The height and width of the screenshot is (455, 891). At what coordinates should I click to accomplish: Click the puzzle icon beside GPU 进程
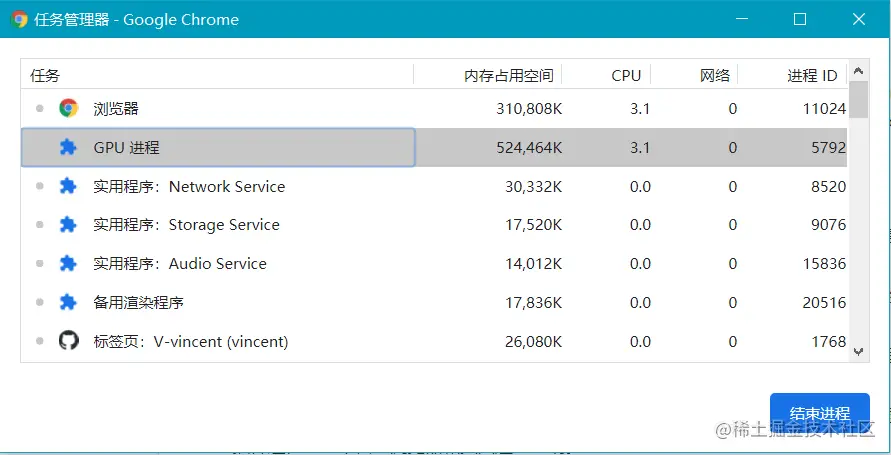click(68, 148)
